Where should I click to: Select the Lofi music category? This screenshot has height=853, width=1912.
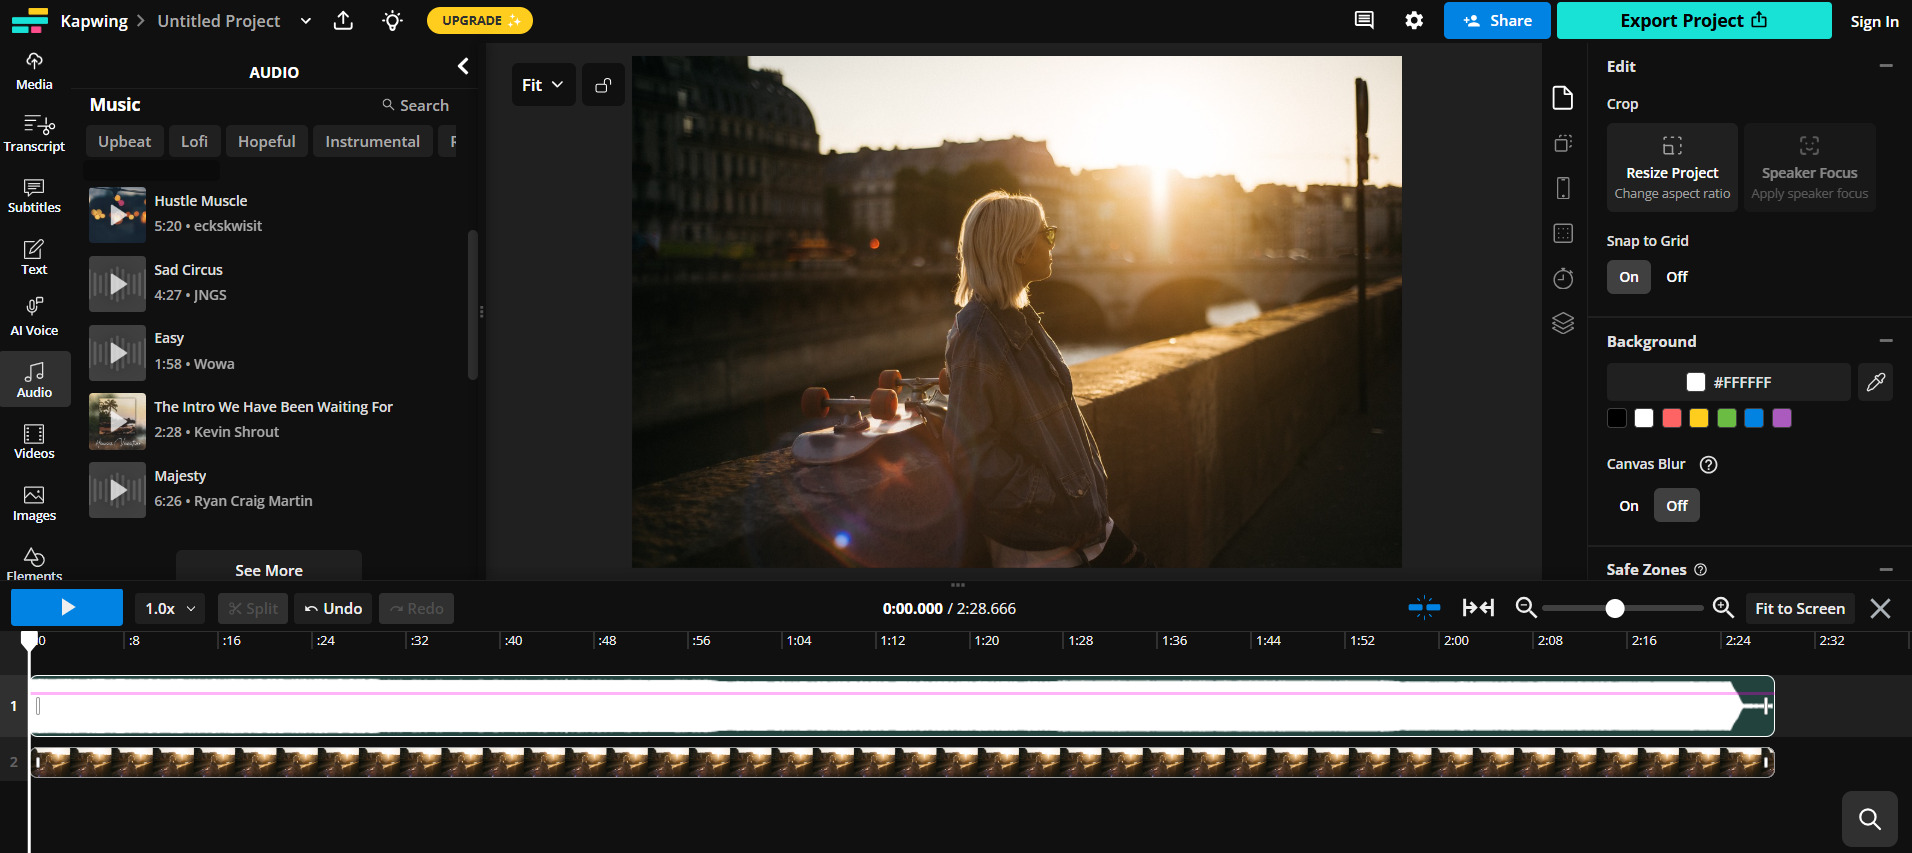194,142
